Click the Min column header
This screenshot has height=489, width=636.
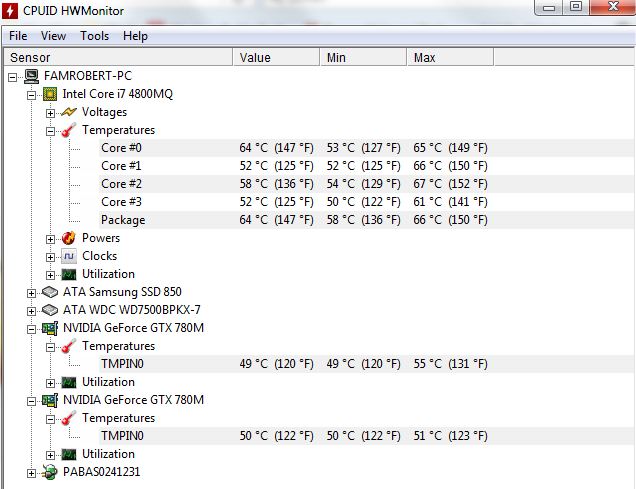point(363,57)
